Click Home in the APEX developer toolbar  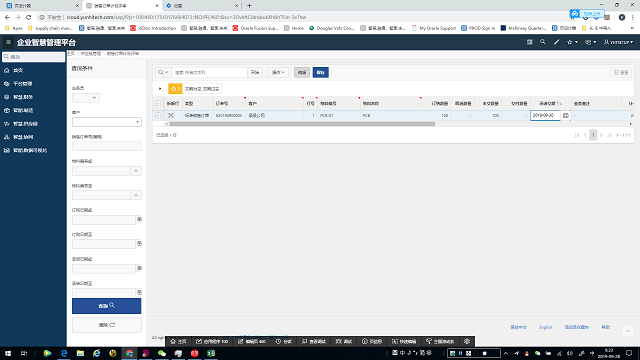click(178, 341)
